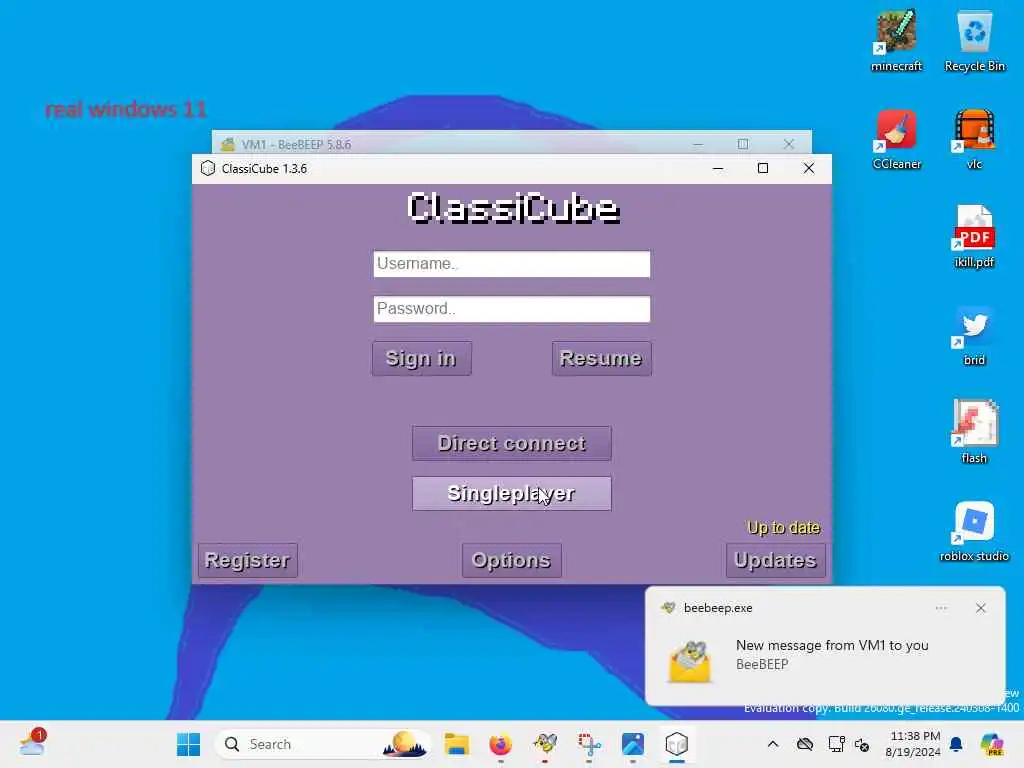Close the ClassiCube window
This screenshot has width=1024, height=768.
pyautogui.click(x=808, y=168)
